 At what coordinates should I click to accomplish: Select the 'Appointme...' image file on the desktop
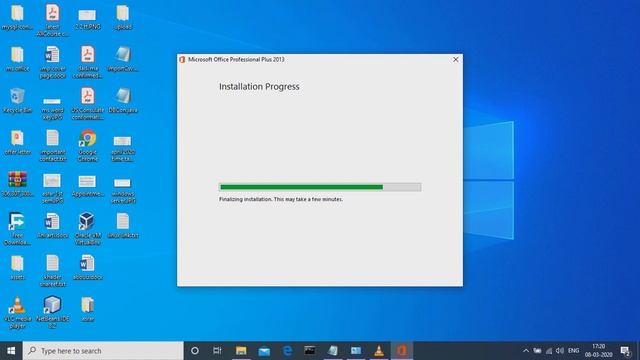87,186
